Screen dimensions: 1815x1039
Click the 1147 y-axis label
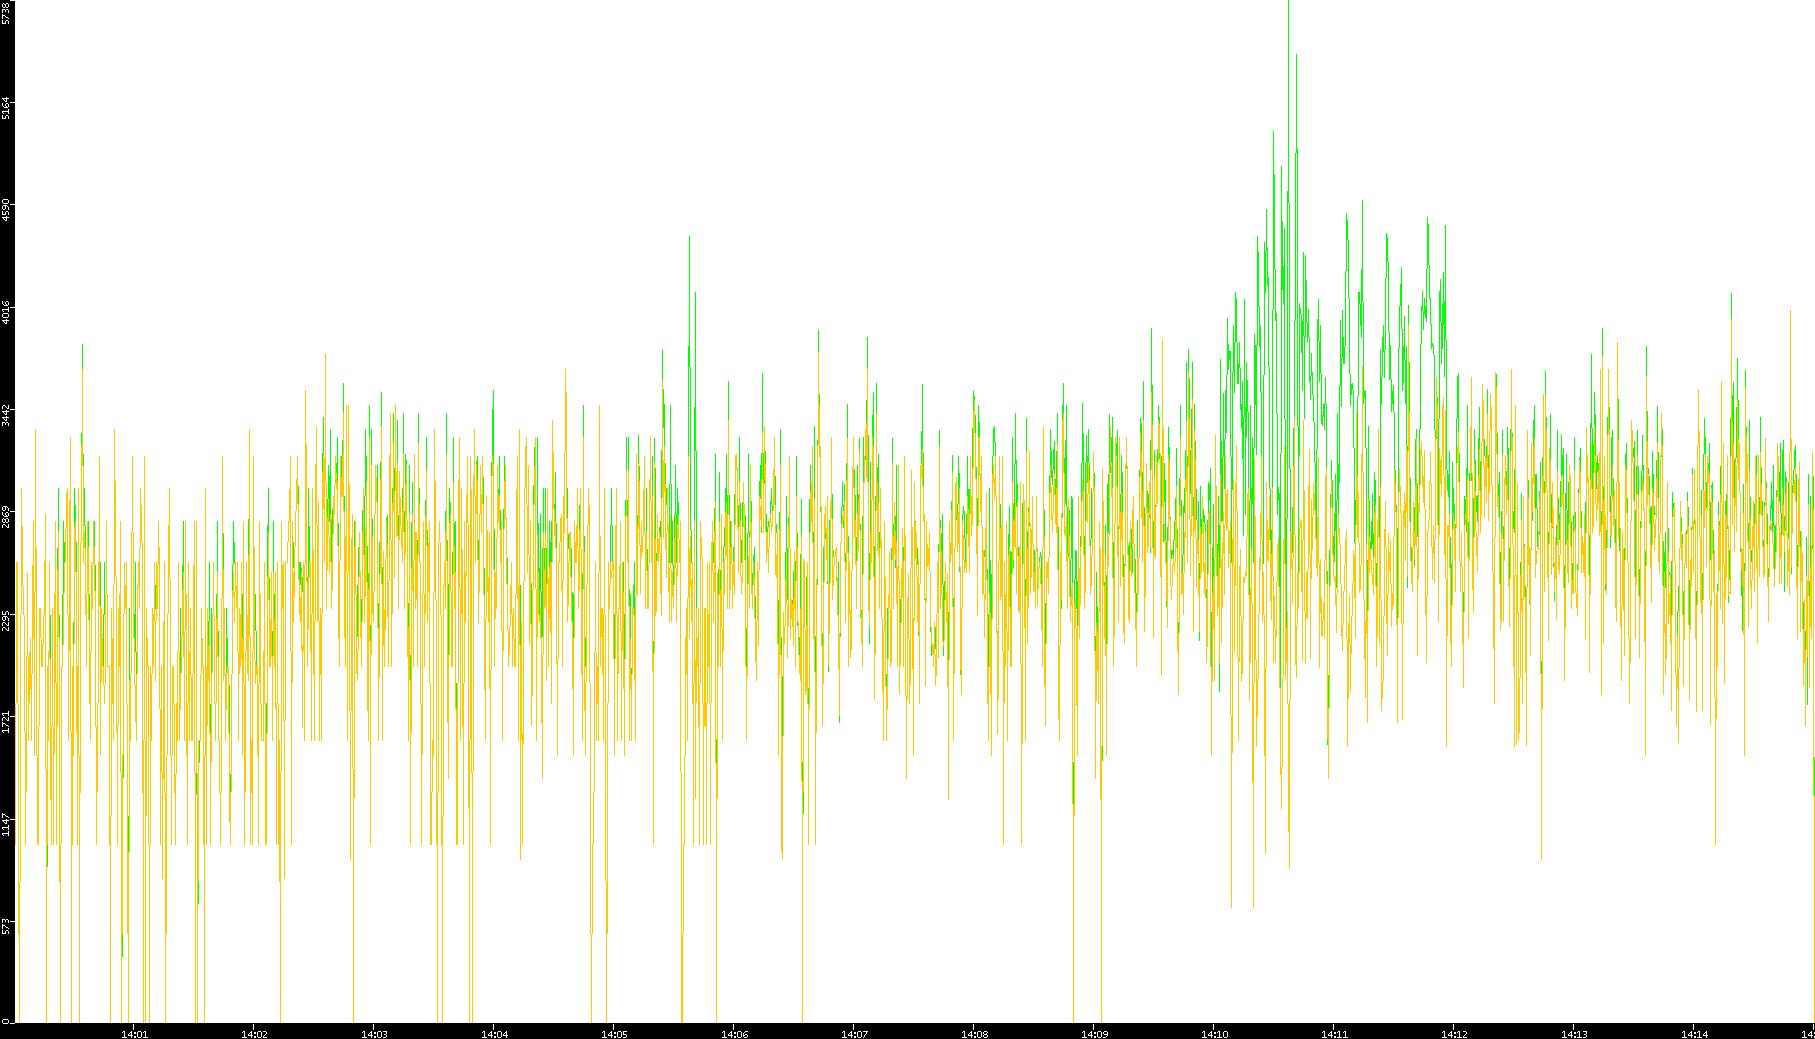pos(6,825)
